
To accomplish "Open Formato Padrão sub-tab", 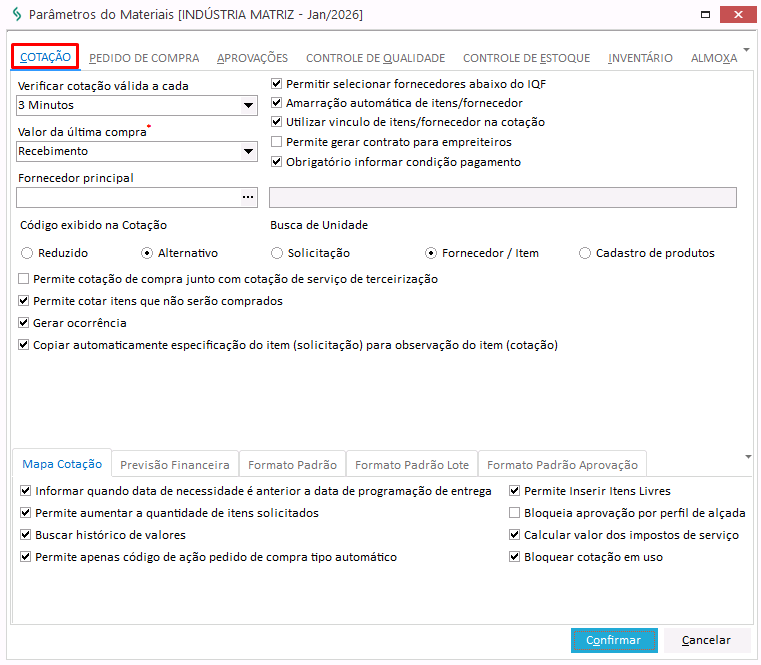I will [292, 465].
